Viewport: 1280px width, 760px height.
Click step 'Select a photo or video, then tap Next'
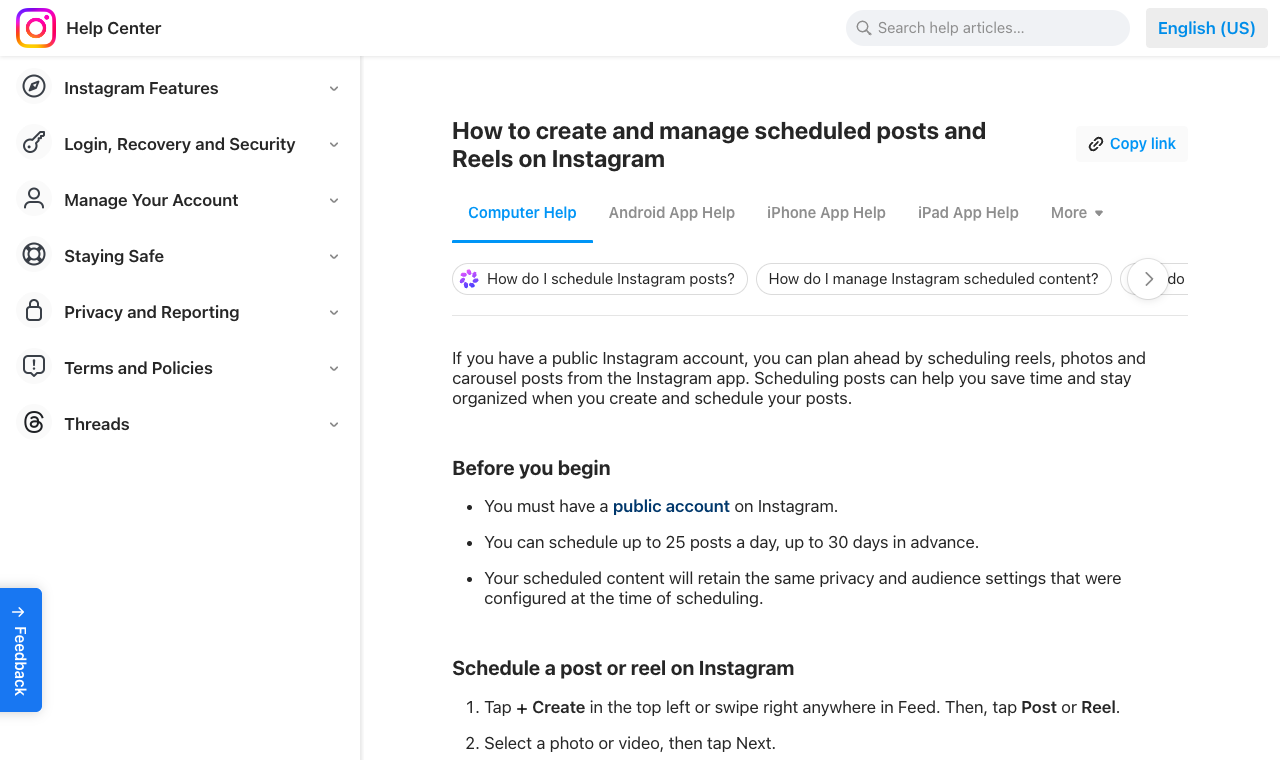pyautogui.click(x=630, y=743)
